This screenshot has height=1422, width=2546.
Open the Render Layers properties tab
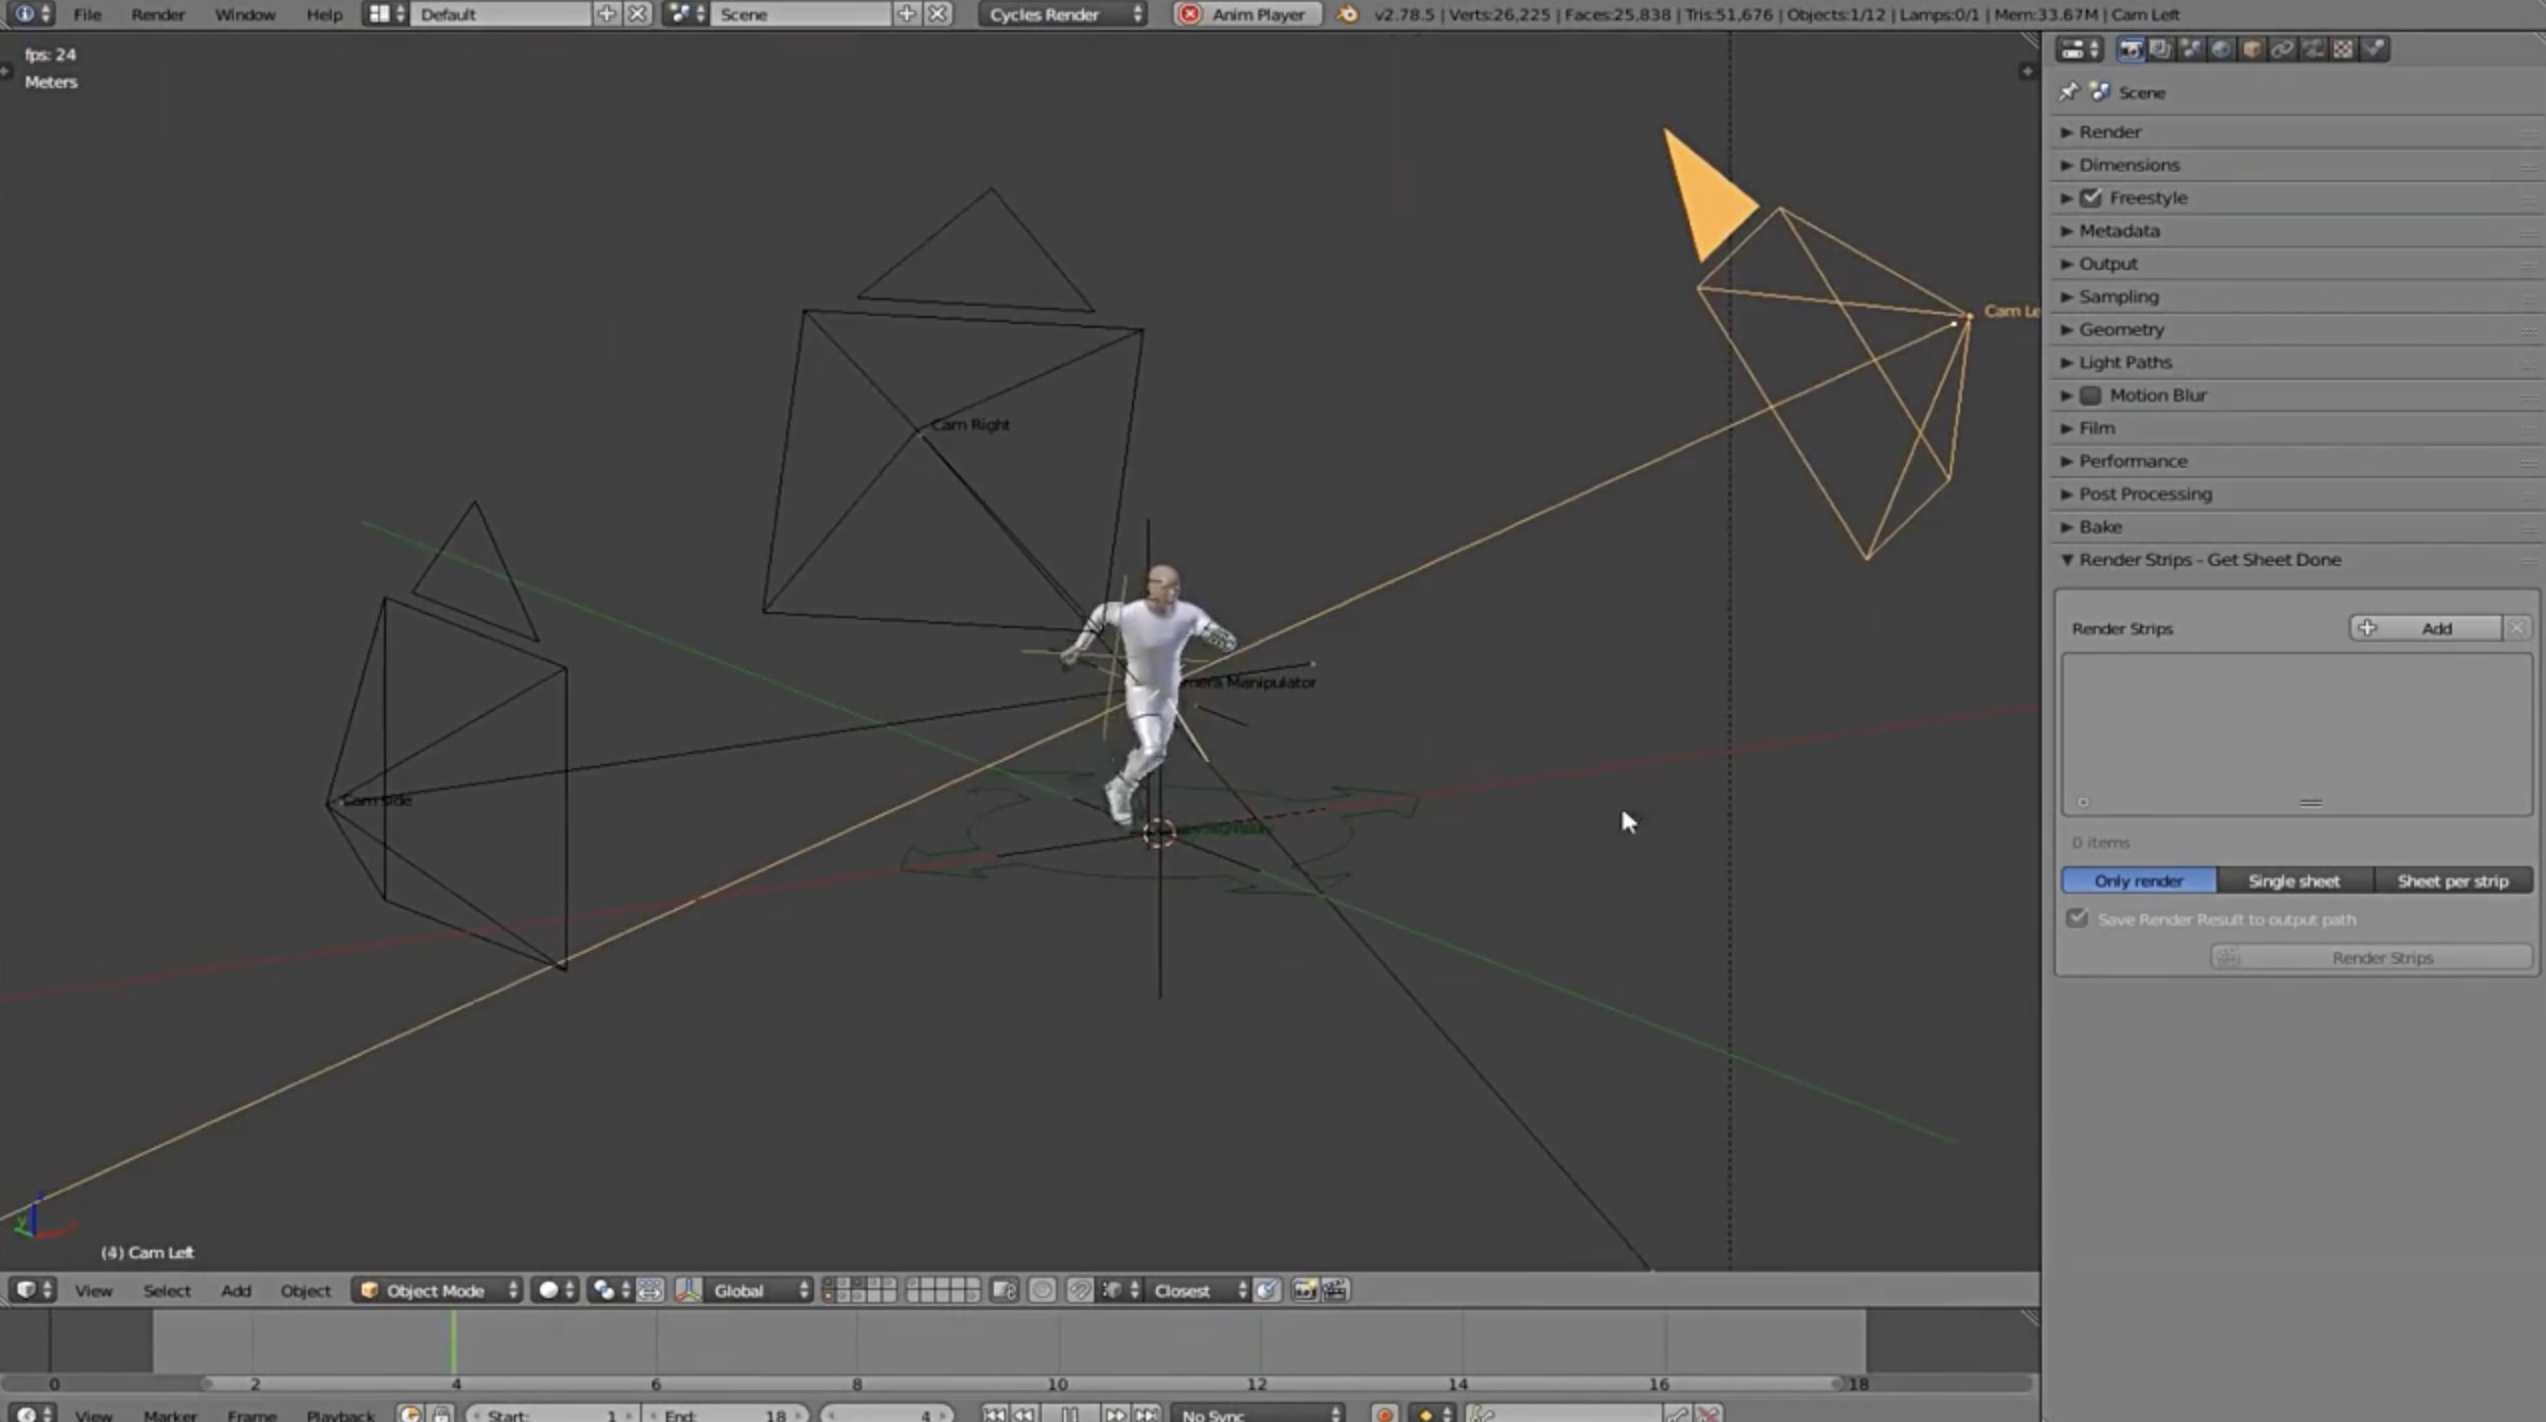2159,49
